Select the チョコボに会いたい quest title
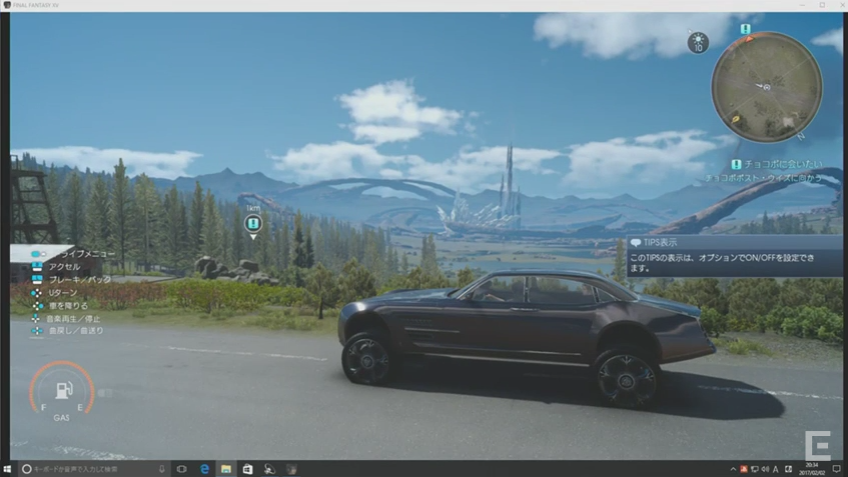 coord(783,164)
